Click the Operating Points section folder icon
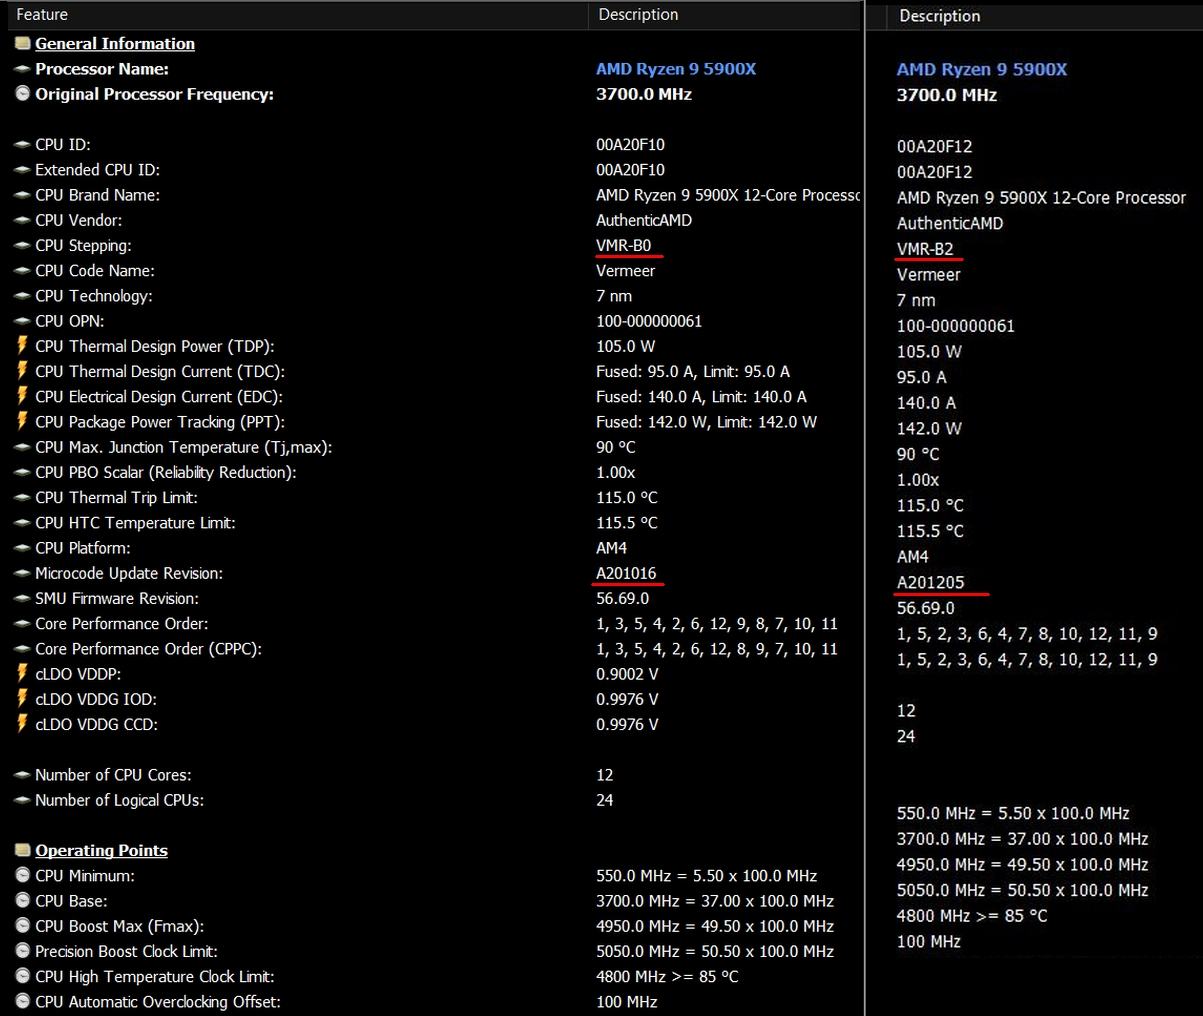The width and height of the screenshot is (1203, 1016). pyautogui.click(x=22, y=850)
